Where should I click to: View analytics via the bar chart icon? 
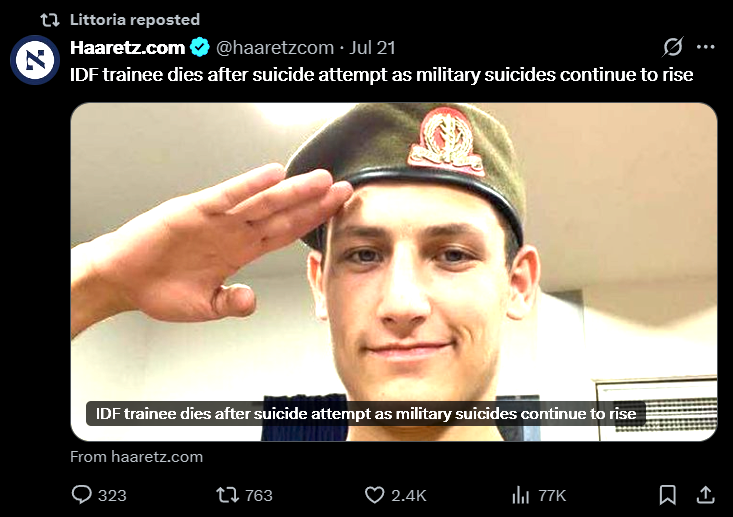pyautogui.click(x=520, y=495)
